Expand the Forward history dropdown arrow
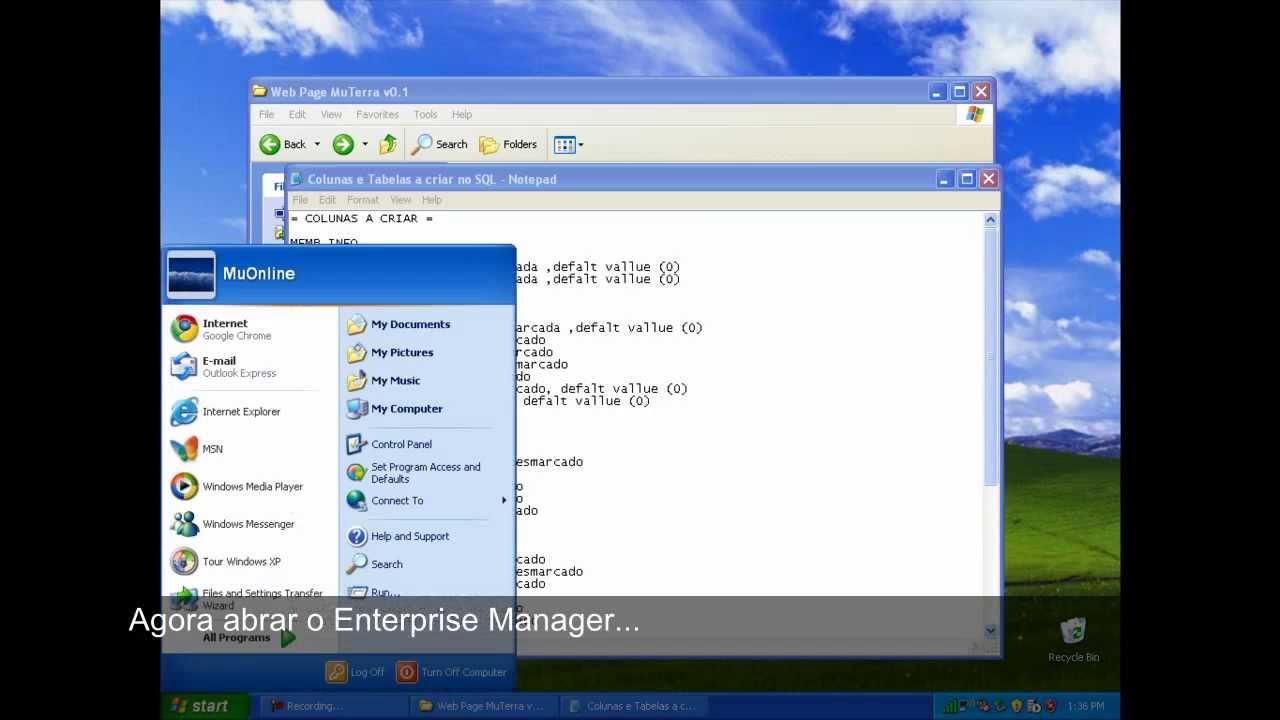 pos(364,145)
